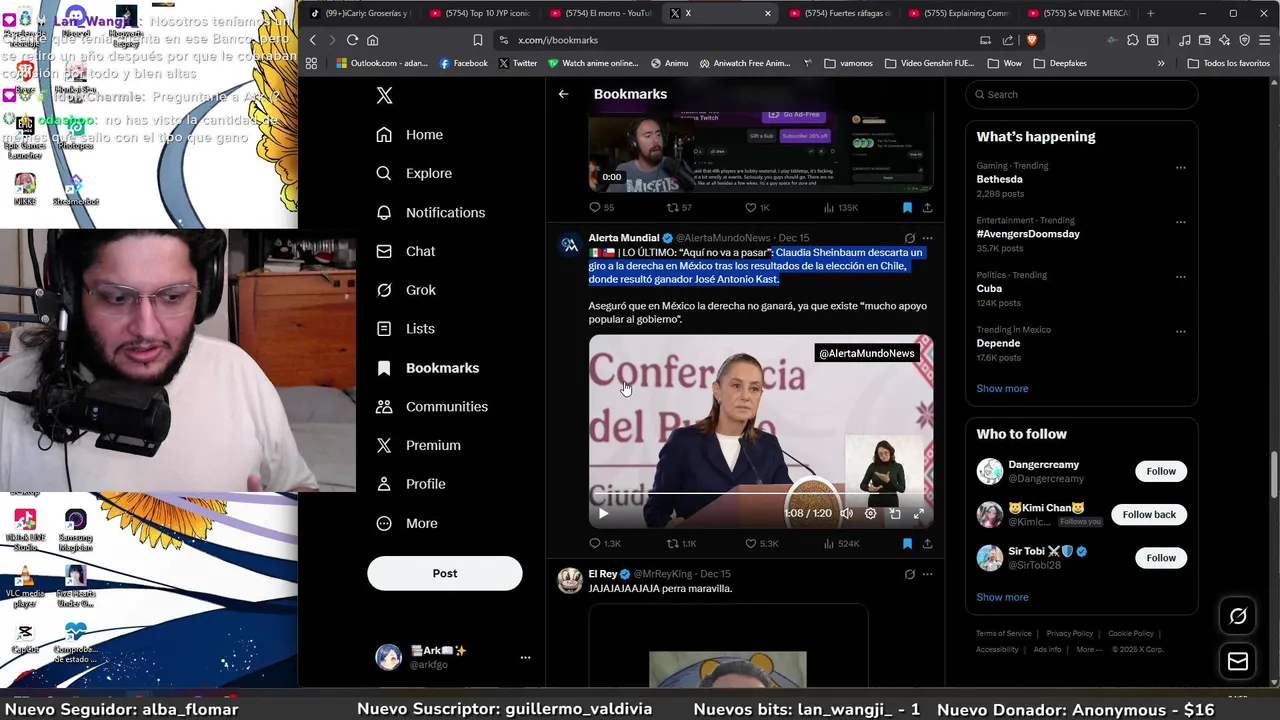Share the top video post
Image resolution: width=1280 pixels, height=720 pixels.
(927, 207)
